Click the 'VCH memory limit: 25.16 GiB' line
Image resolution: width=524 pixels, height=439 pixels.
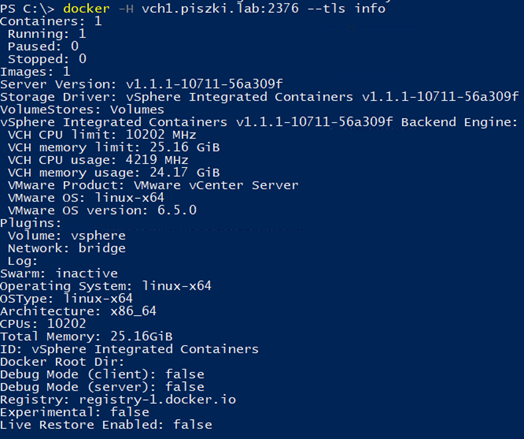tap(114, 147)
